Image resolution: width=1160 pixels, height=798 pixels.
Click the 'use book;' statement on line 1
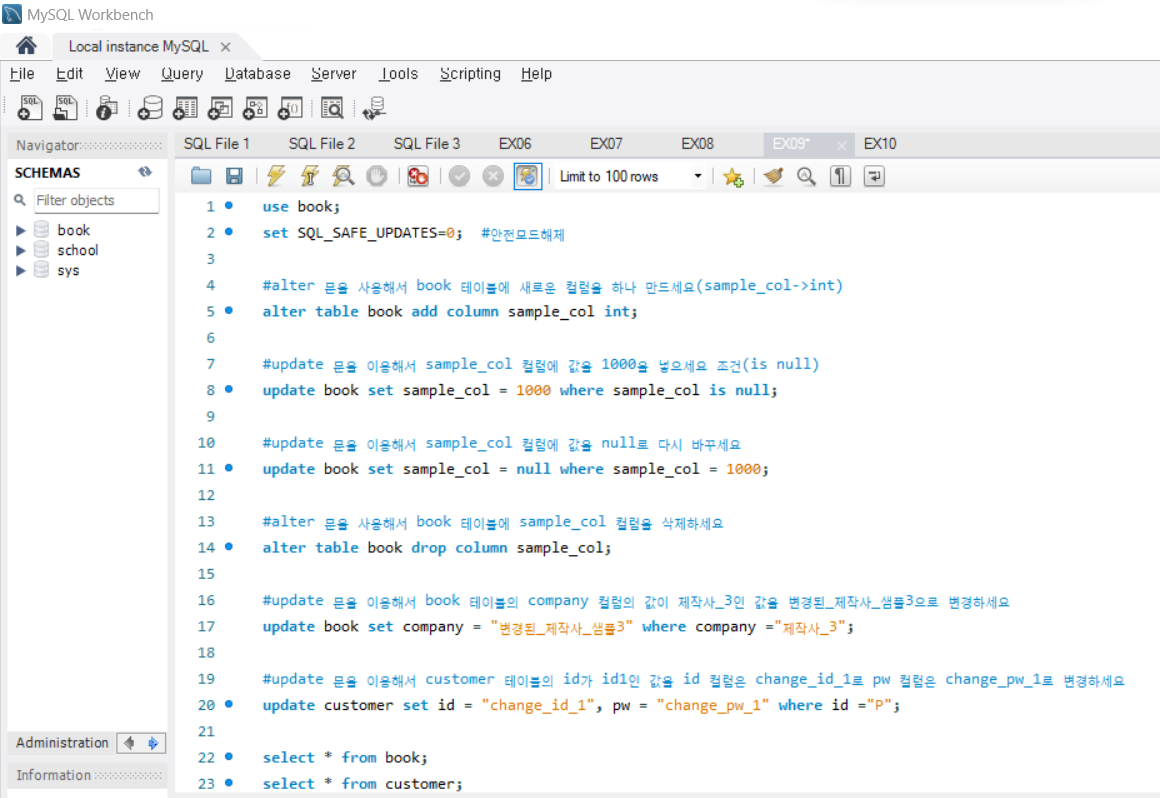(x=301, y=206)
